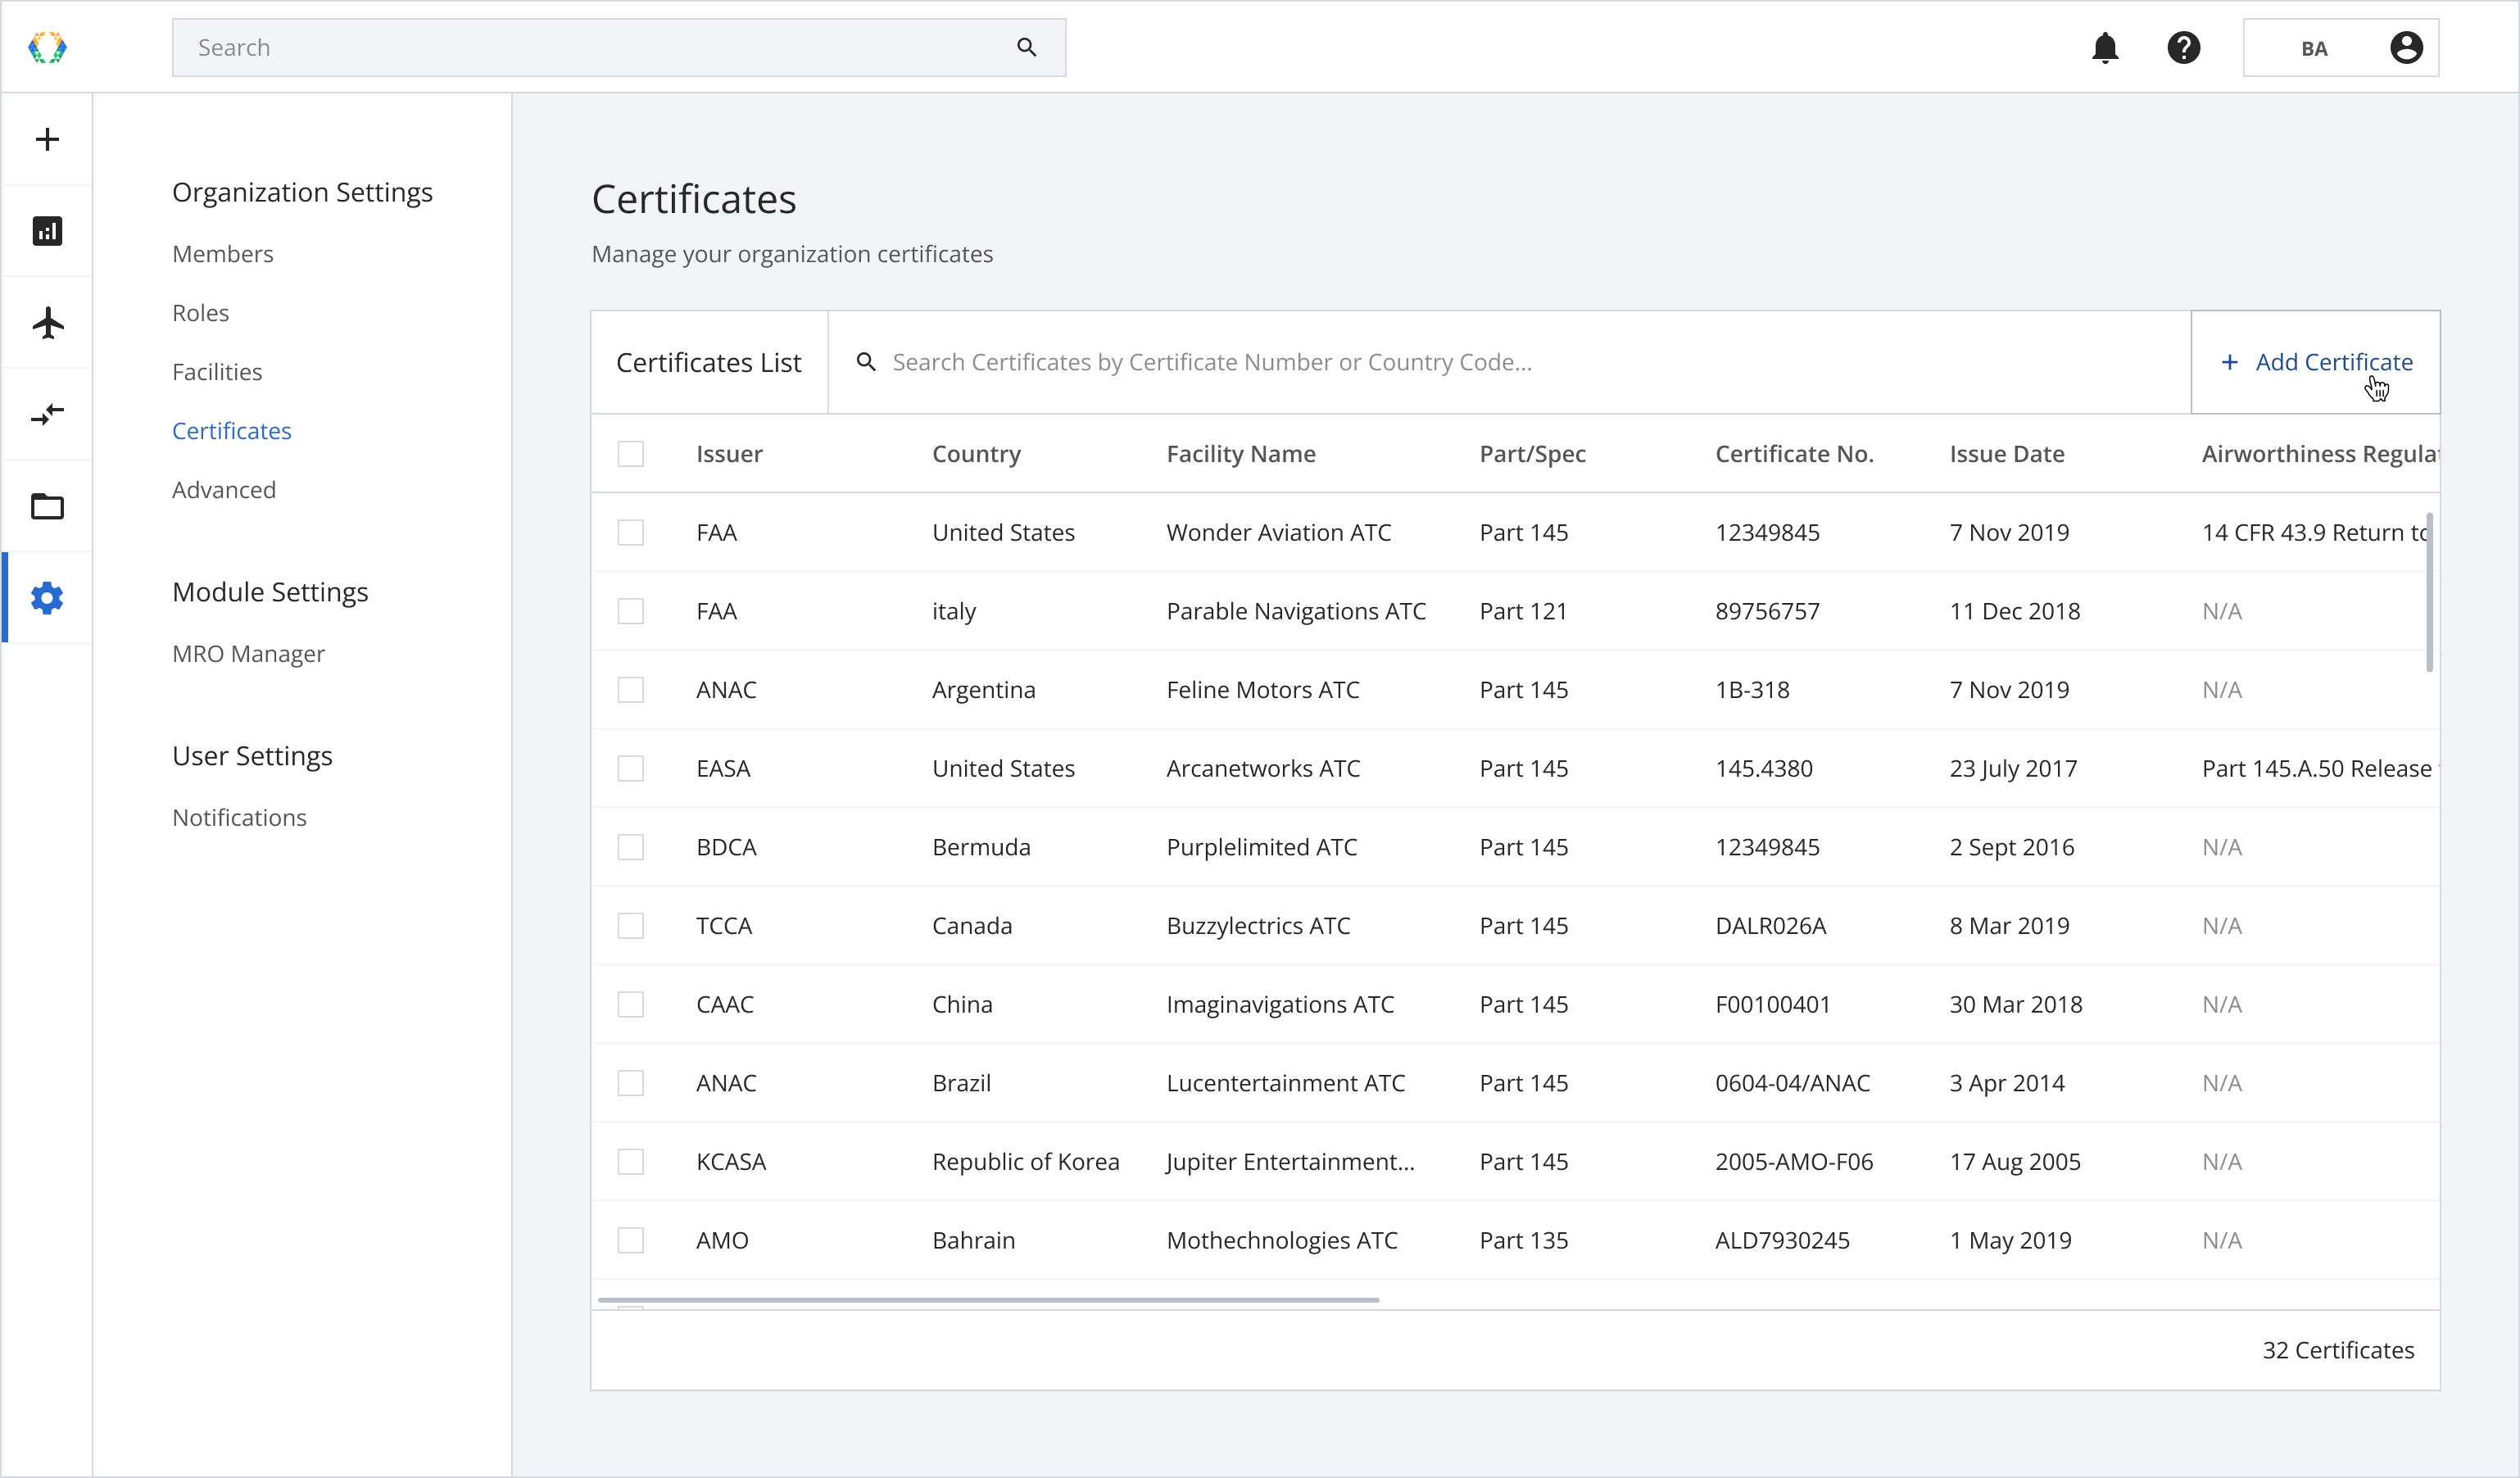Open the notifications bell
Screen dimensions: 2520x1478
[x=2105, y=47]
